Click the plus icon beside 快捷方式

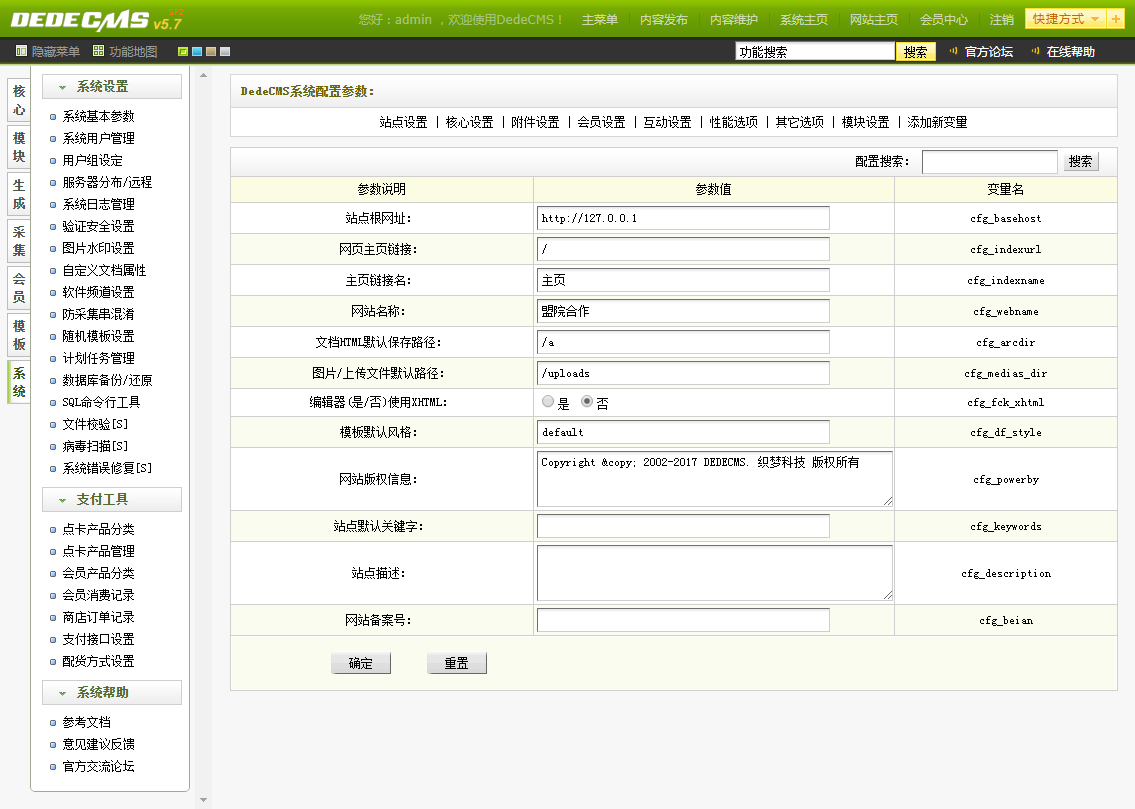[1116, 19]
